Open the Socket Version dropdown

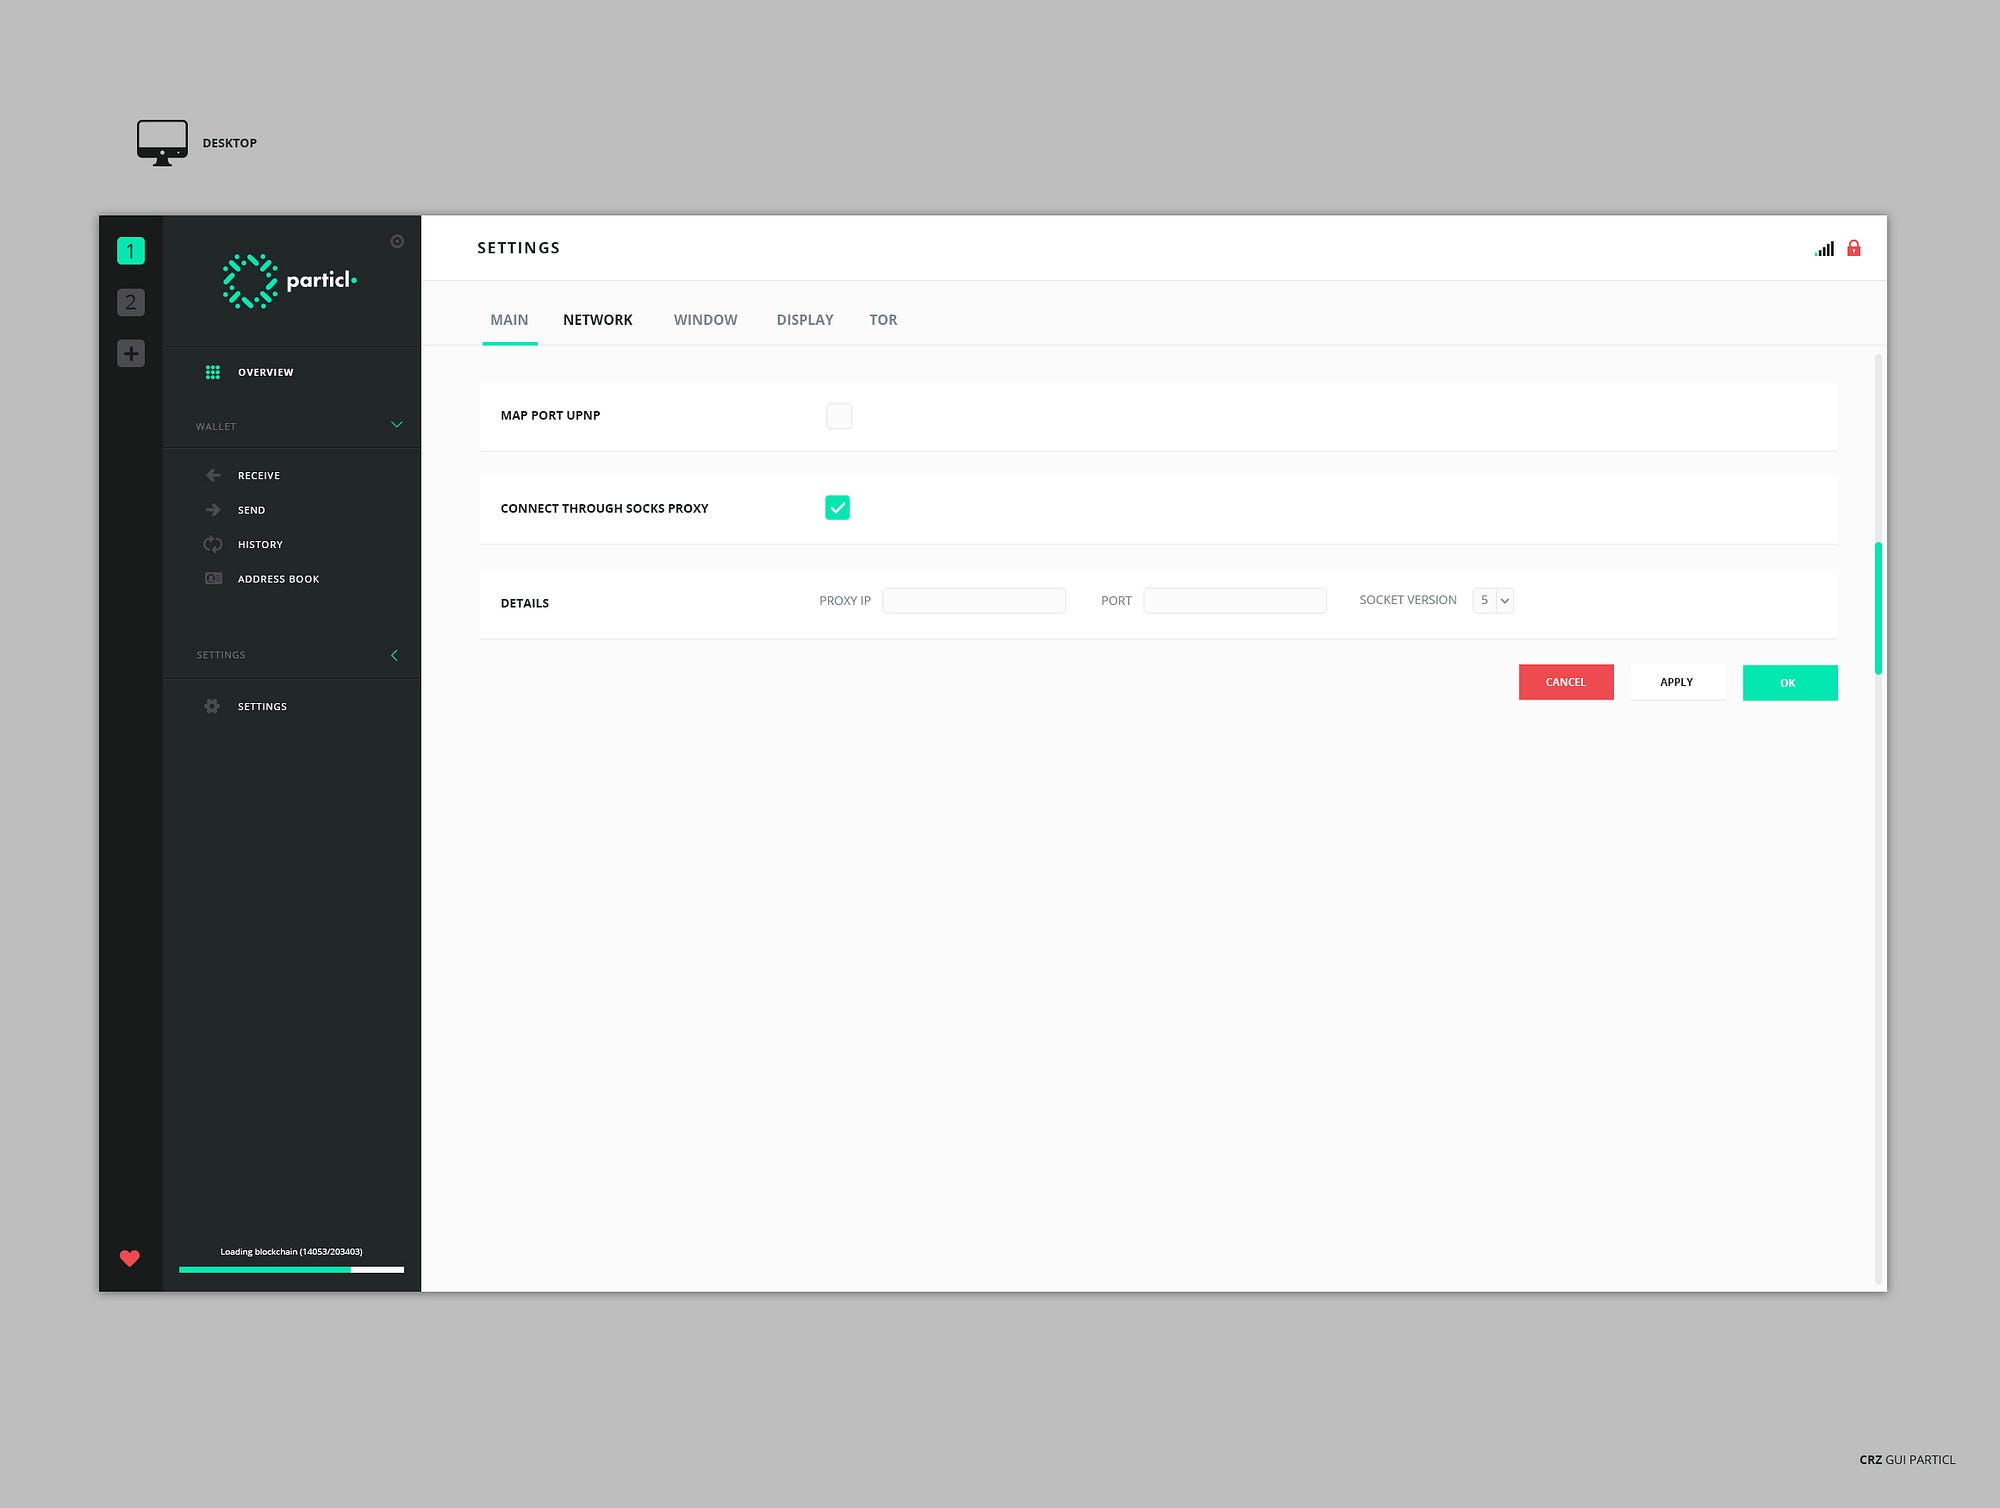(1492, 600)
